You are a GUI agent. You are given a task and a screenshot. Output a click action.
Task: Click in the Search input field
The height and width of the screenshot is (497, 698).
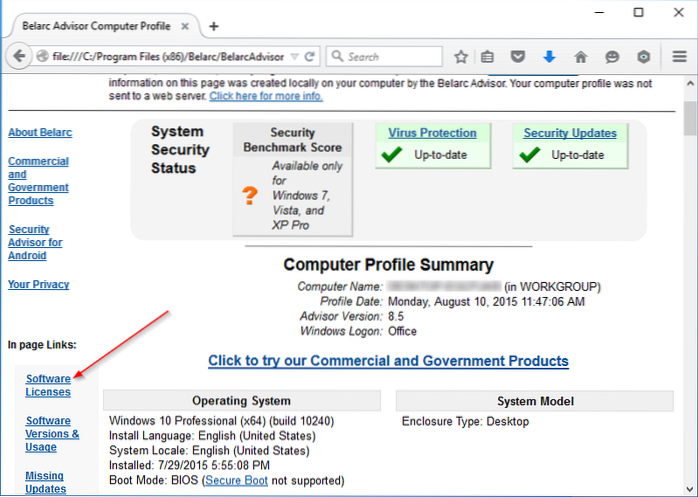392,57
